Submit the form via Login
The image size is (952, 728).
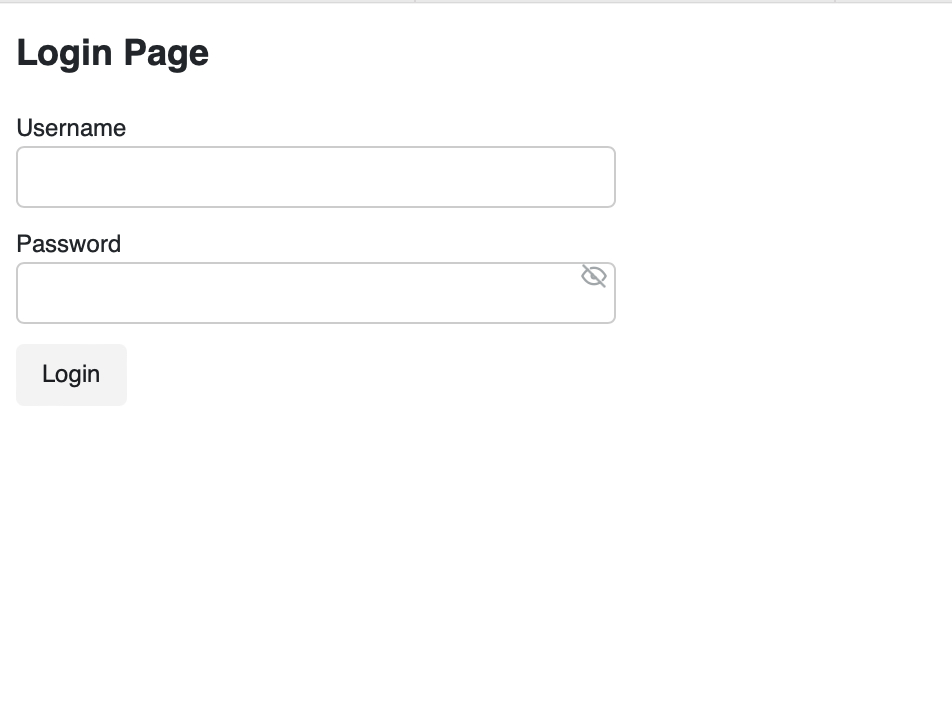71,375
